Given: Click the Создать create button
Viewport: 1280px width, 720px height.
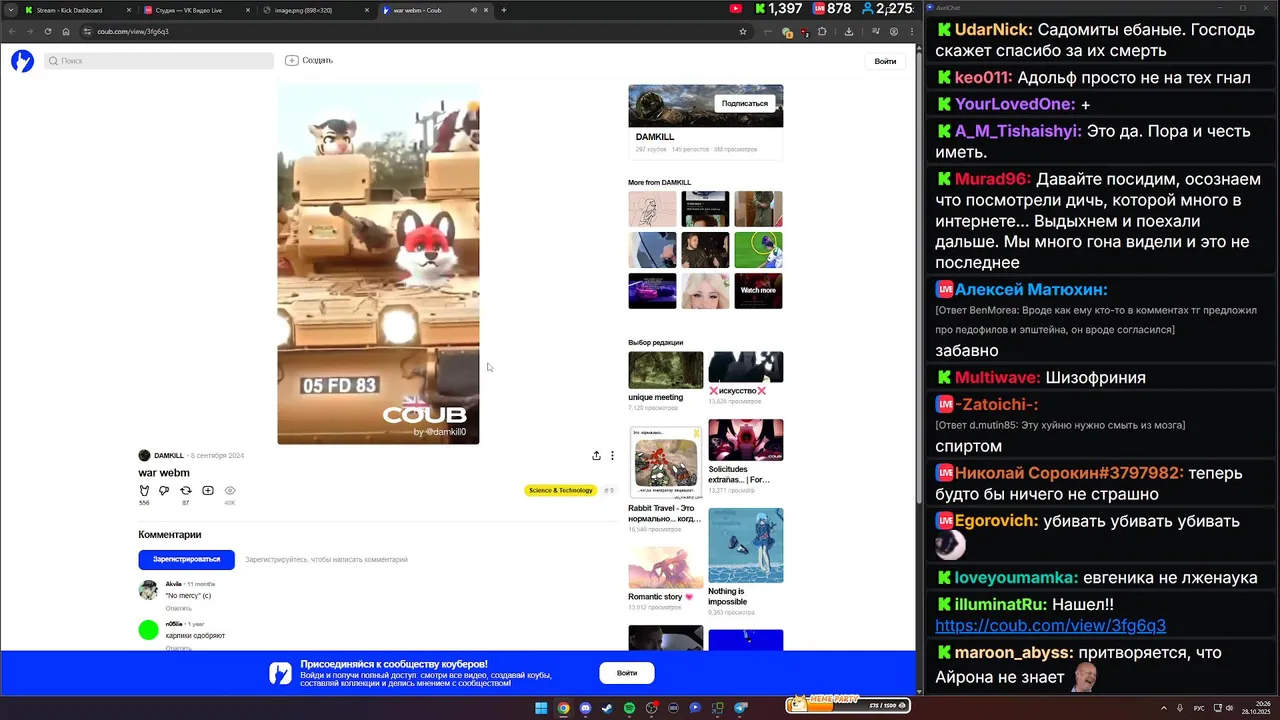Looking at the screenshot, I should coord(309,60).
